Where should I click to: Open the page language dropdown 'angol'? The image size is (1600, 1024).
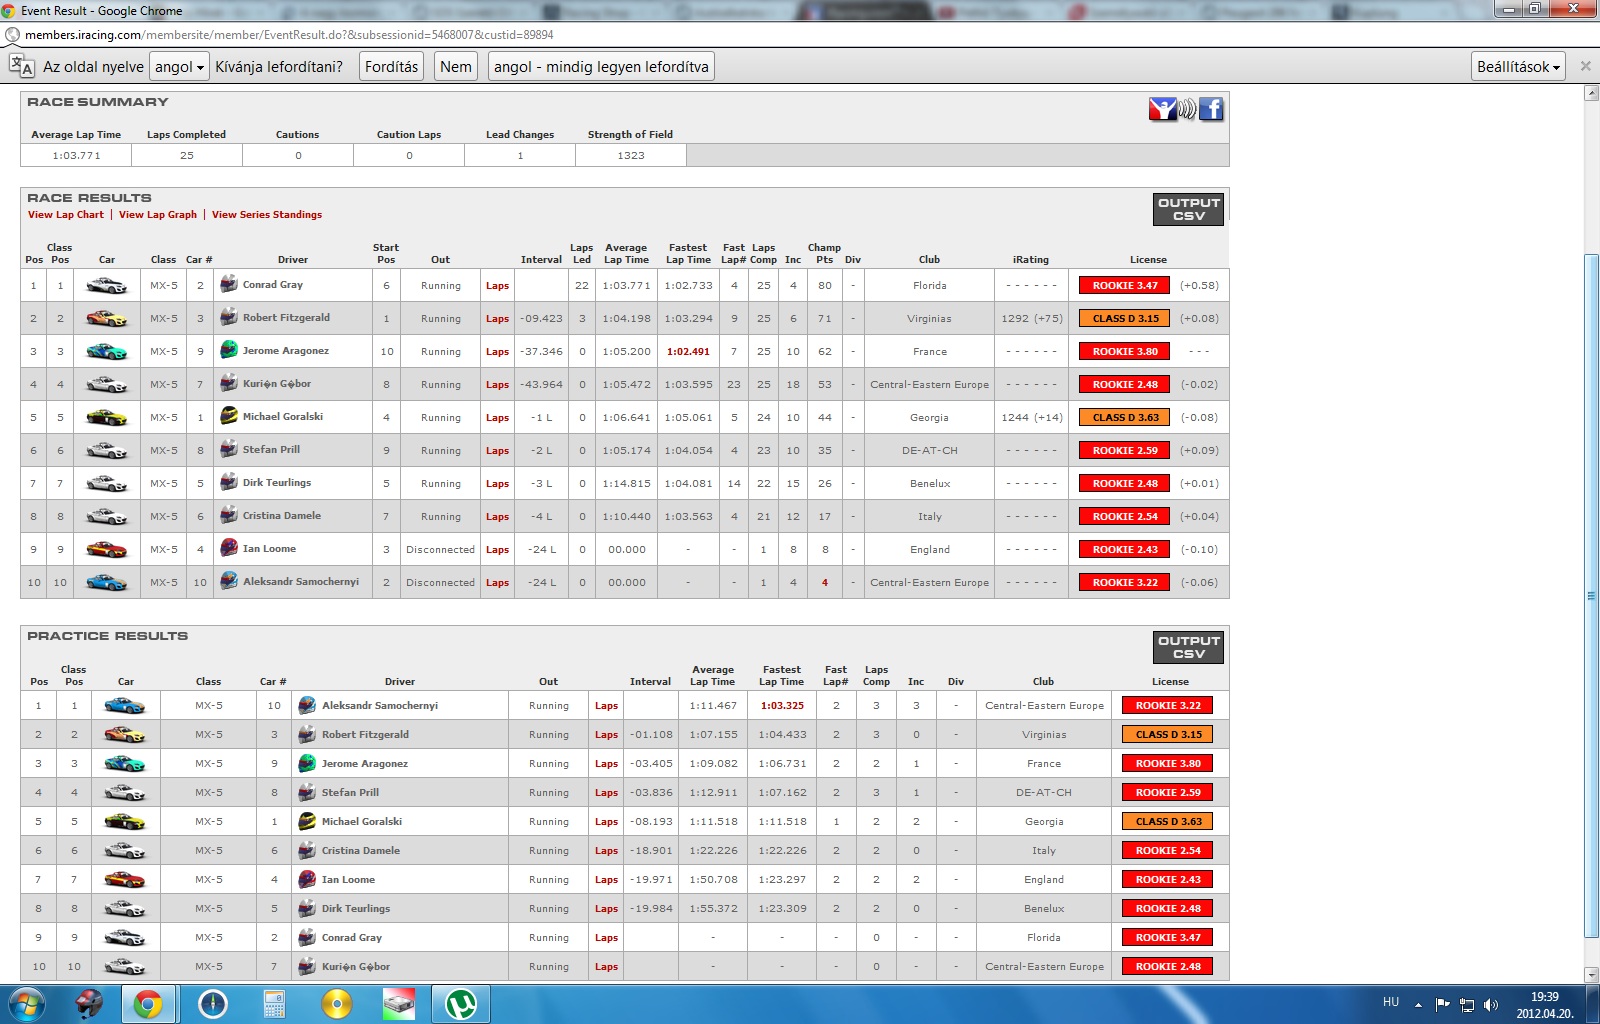pos(179,67)
